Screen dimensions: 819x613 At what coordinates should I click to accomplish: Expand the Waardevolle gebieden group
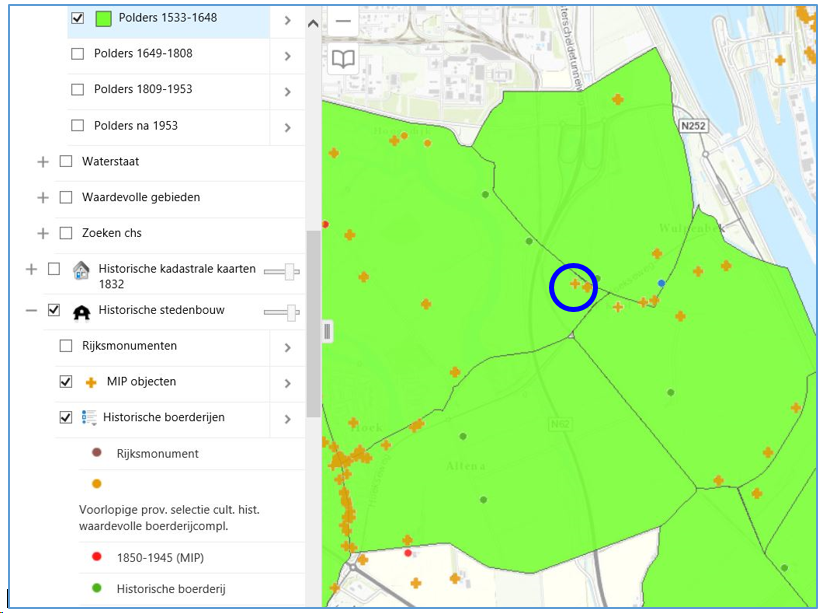(43, 198)
